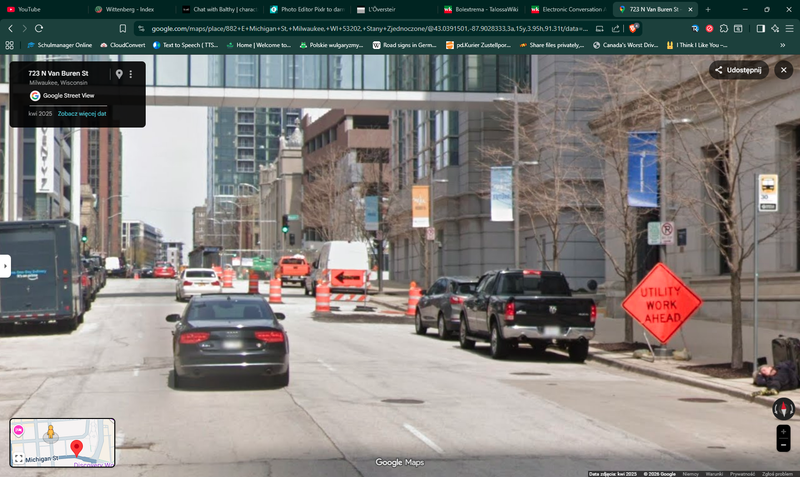800x477 pixels.
Task: Click the browser back arrow
Action: pyautogui.click(x=10, y=29)
